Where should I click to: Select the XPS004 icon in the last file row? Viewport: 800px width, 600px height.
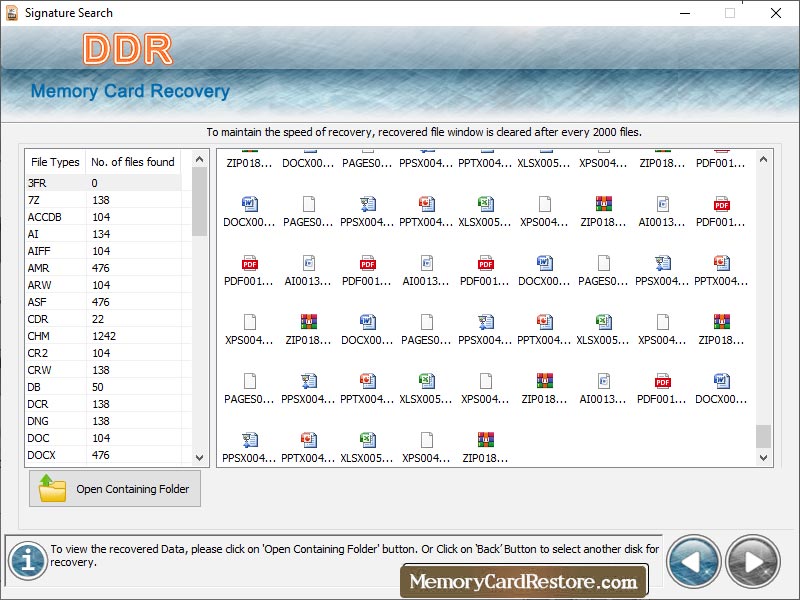[x=427, y=440]
